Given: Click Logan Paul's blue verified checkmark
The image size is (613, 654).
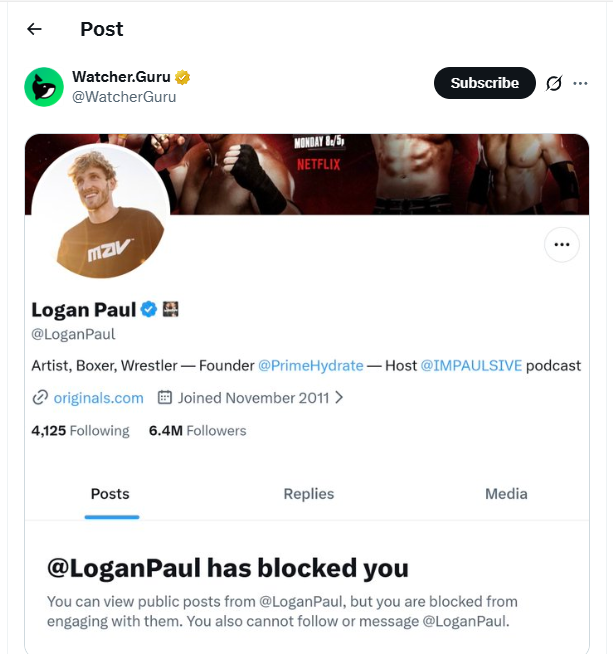Looking at the screenshot, I should tap(148, 309).
